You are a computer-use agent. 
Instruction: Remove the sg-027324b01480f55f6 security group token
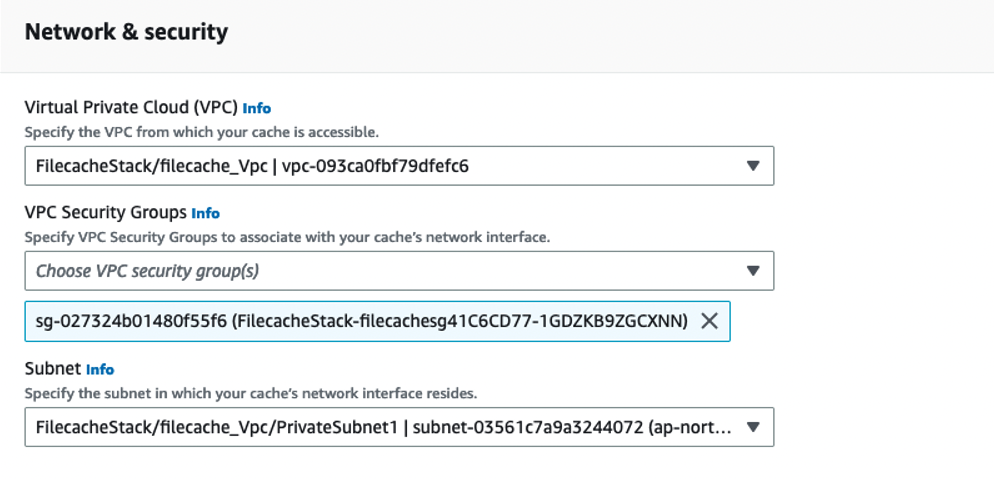(709, 321)
